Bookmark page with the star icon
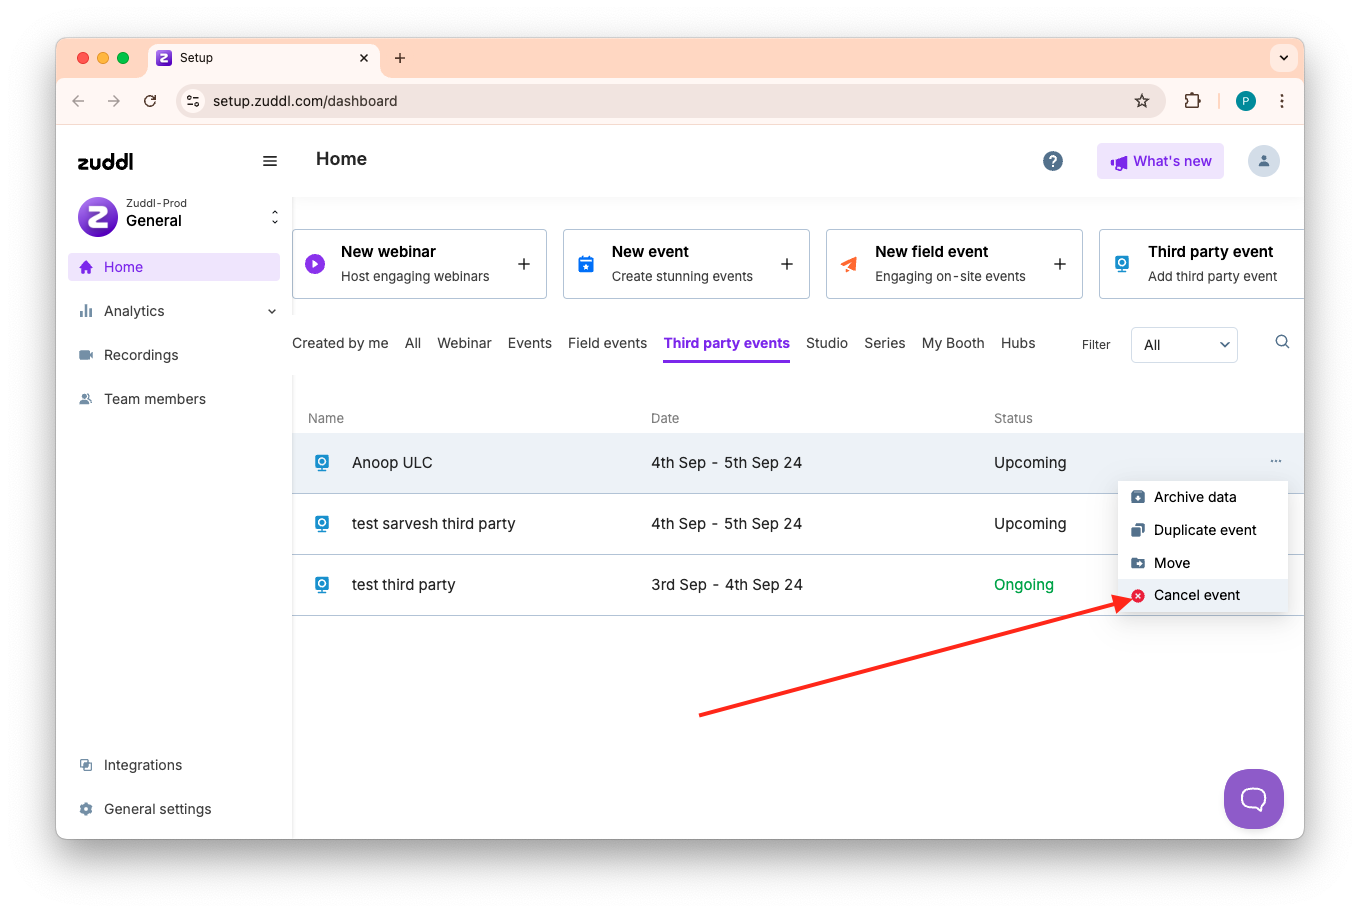 (x=1141, y=101)
